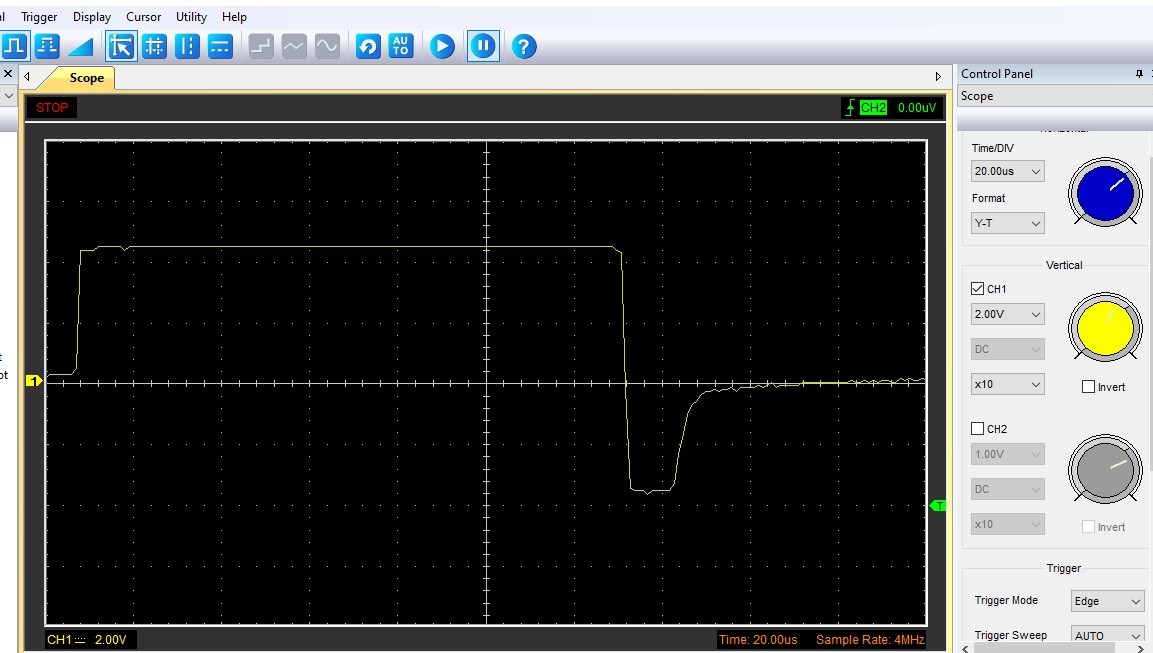The height and width of the screenshot is (653, 1153).
Task: Expand the CH1 2.00V volts dropdown
Action: point(1007,314)
